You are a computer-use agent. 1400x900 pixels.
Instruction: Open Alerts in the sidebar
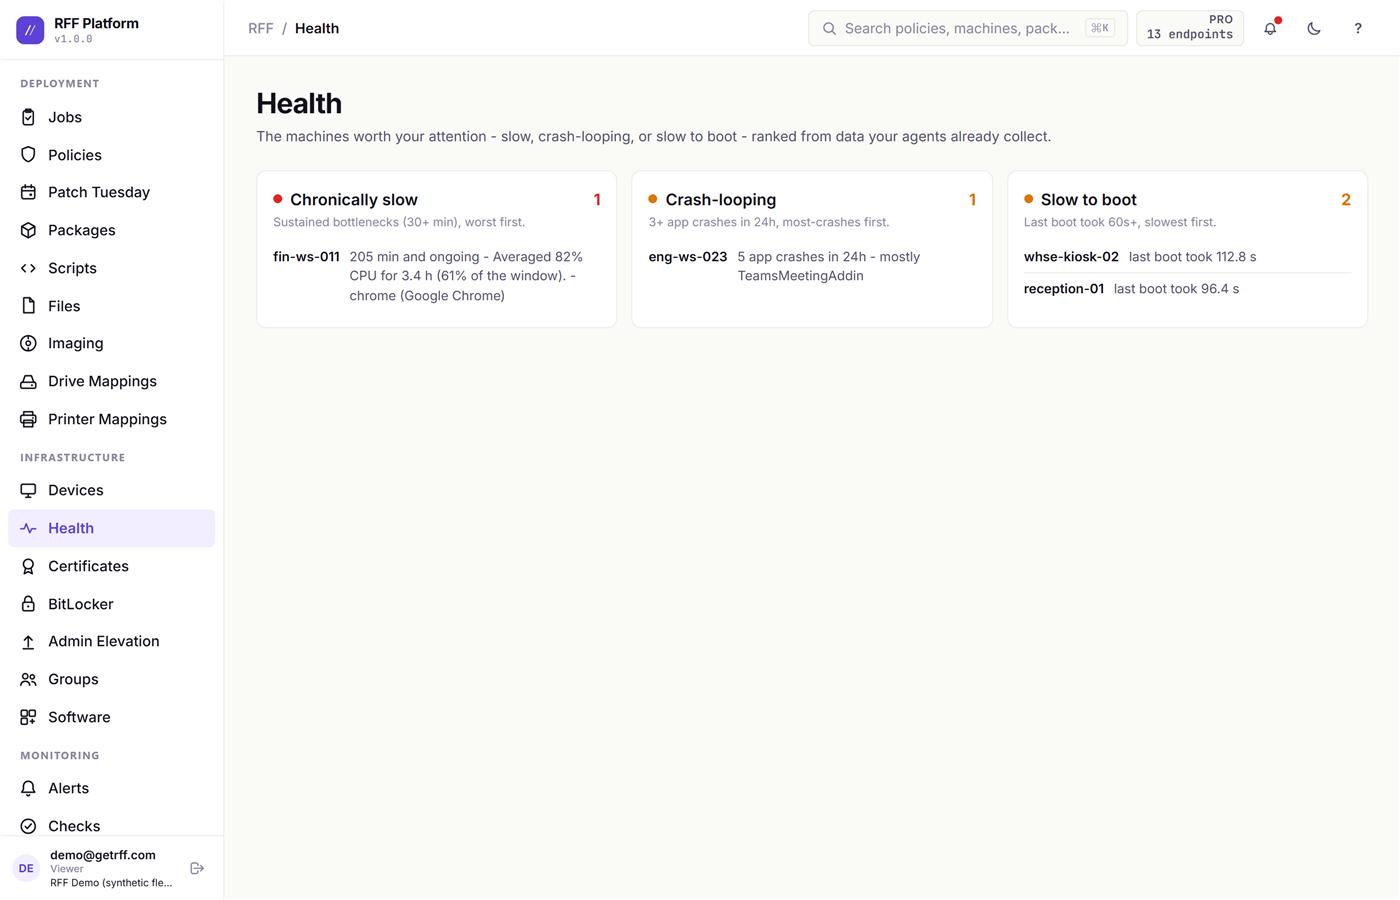tap(111, 788)
